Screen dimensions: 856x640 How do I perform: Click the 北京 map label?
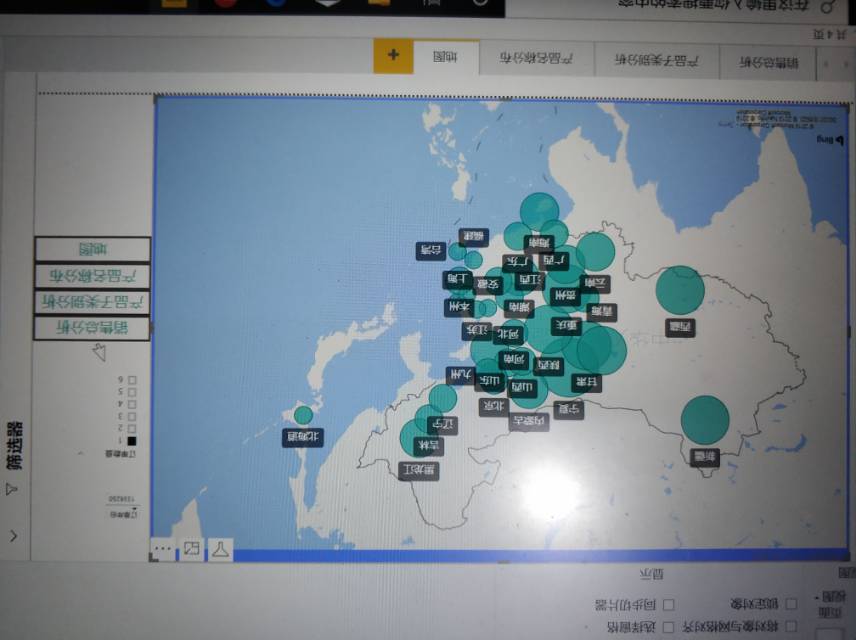494,406
